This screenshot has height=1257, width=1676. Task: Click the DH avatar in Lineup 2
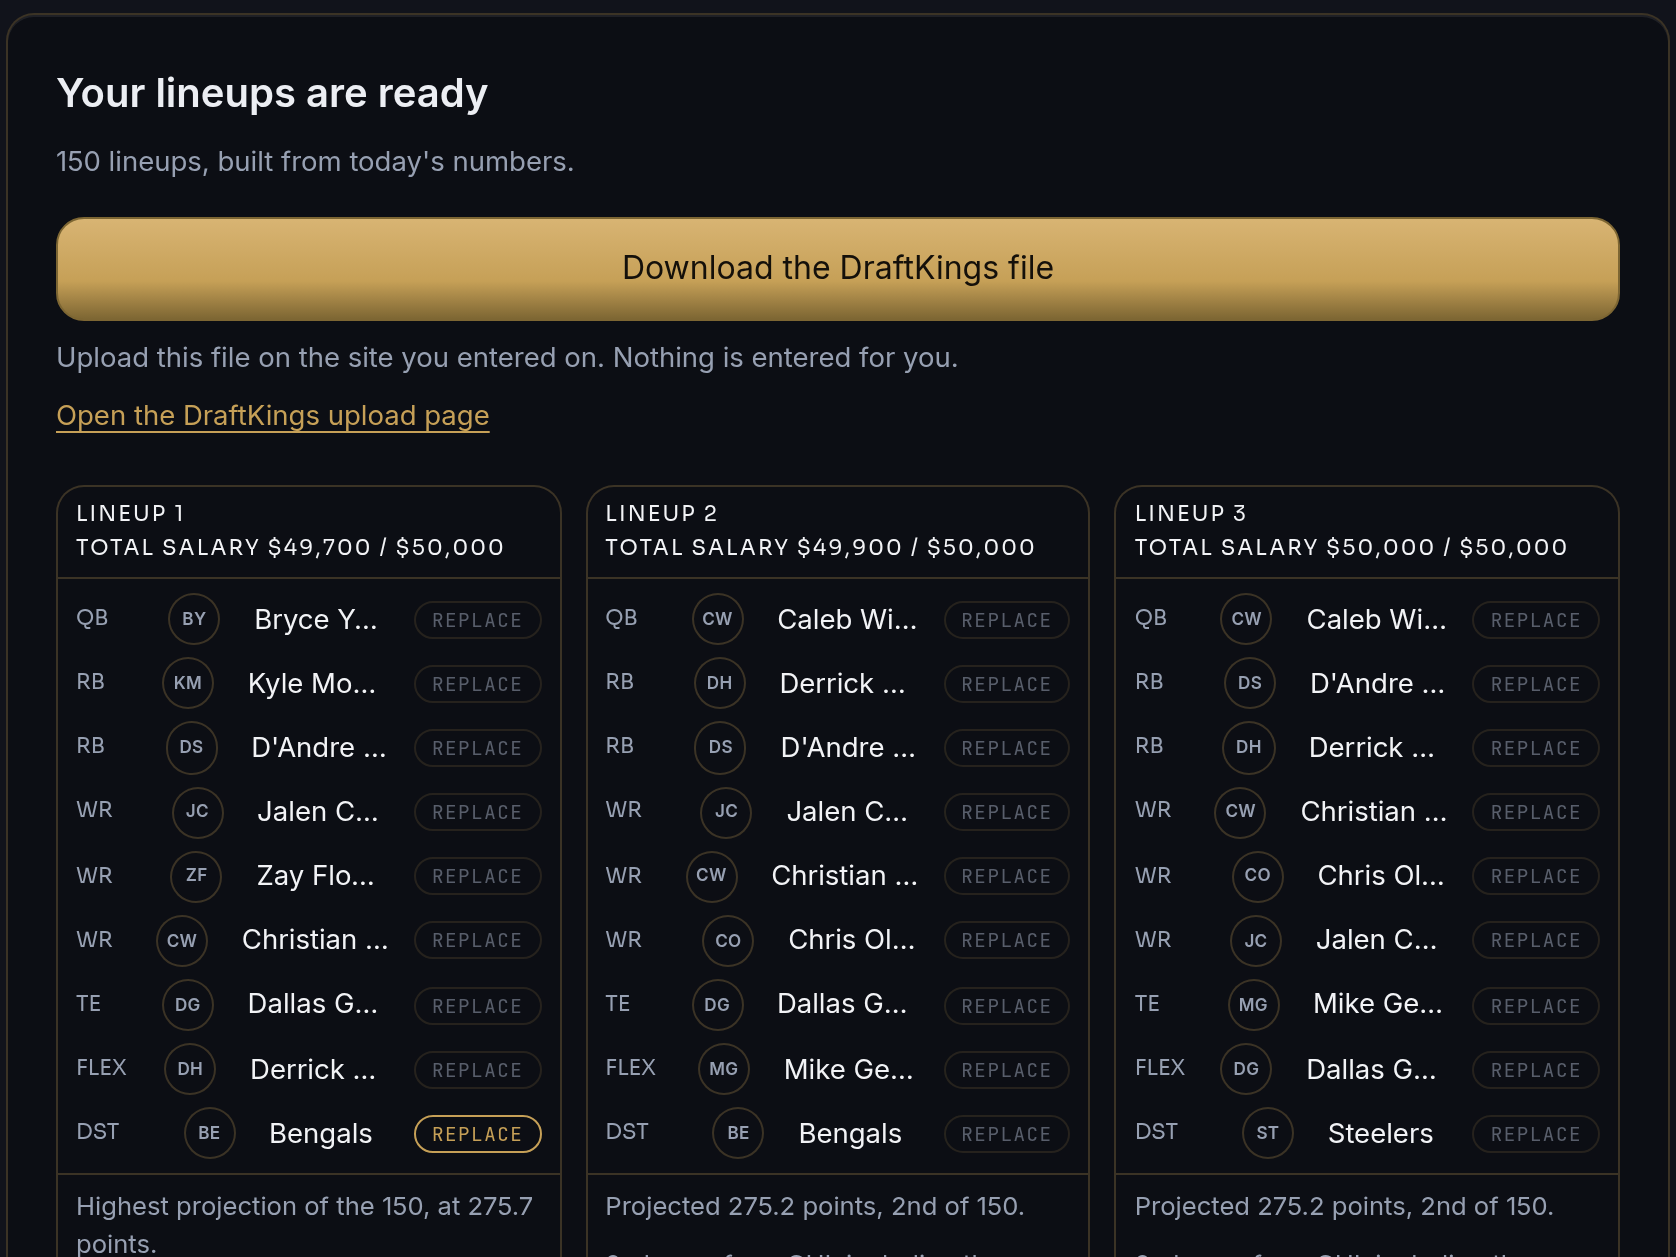pos(720,683)
